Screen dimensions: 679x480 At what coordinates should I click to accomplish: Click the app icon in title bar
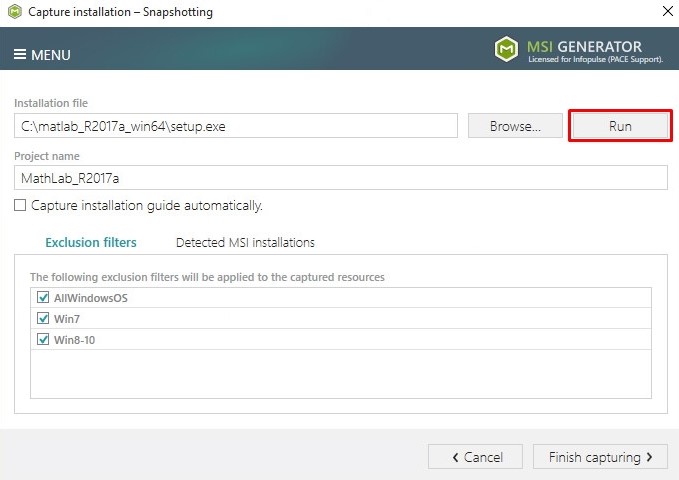[15, 12]
